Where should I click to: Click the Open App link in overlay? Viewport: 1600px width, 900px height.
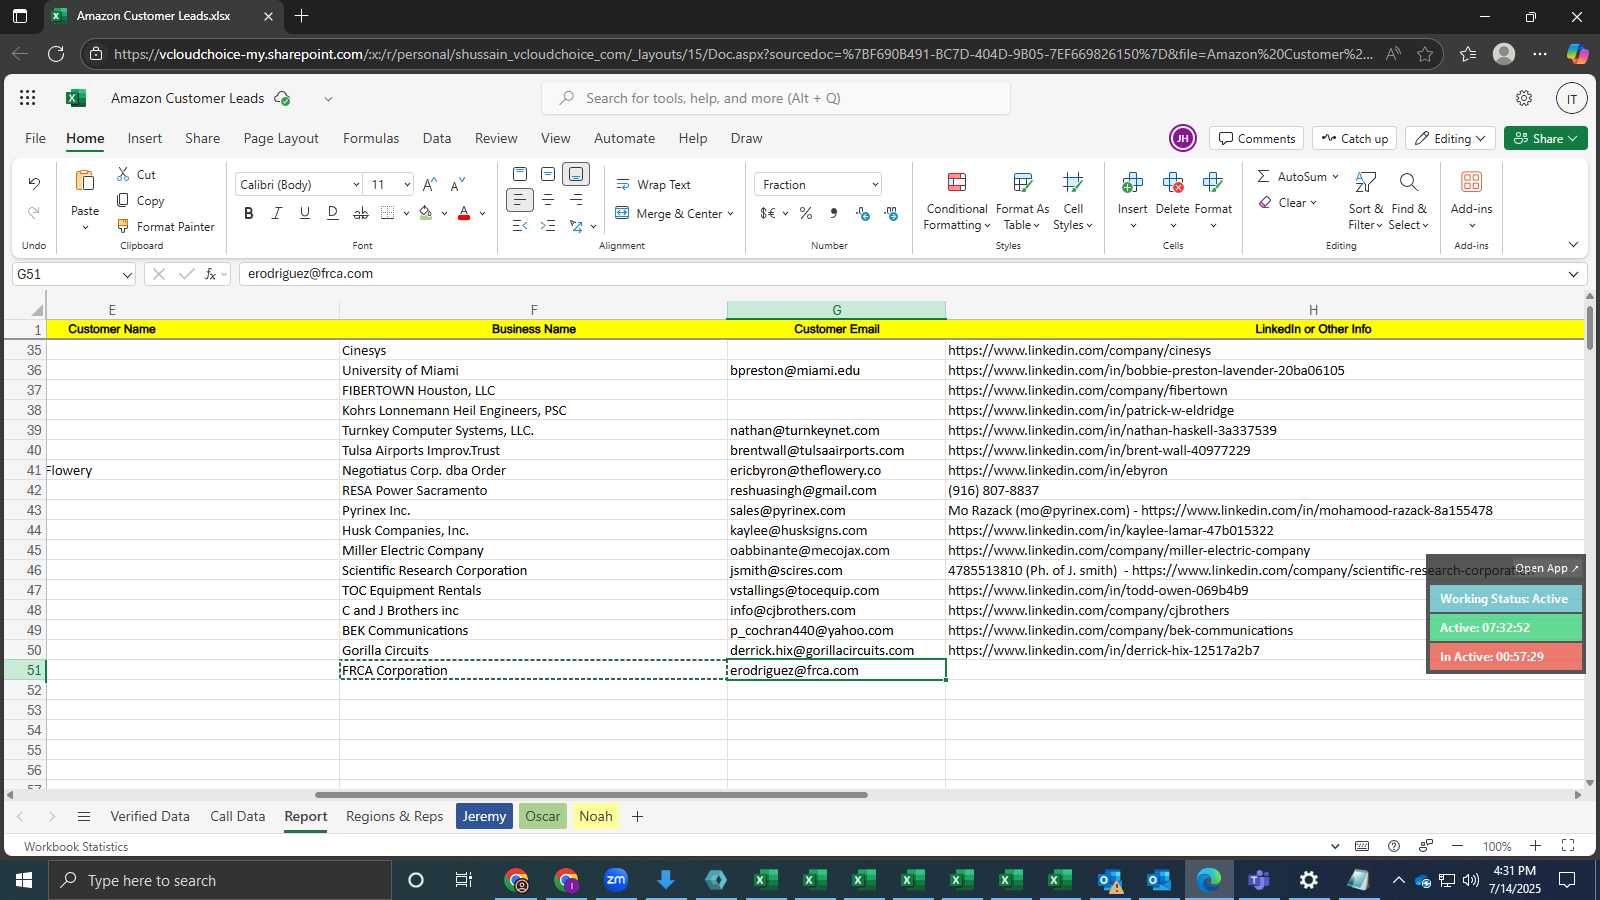1547,568
